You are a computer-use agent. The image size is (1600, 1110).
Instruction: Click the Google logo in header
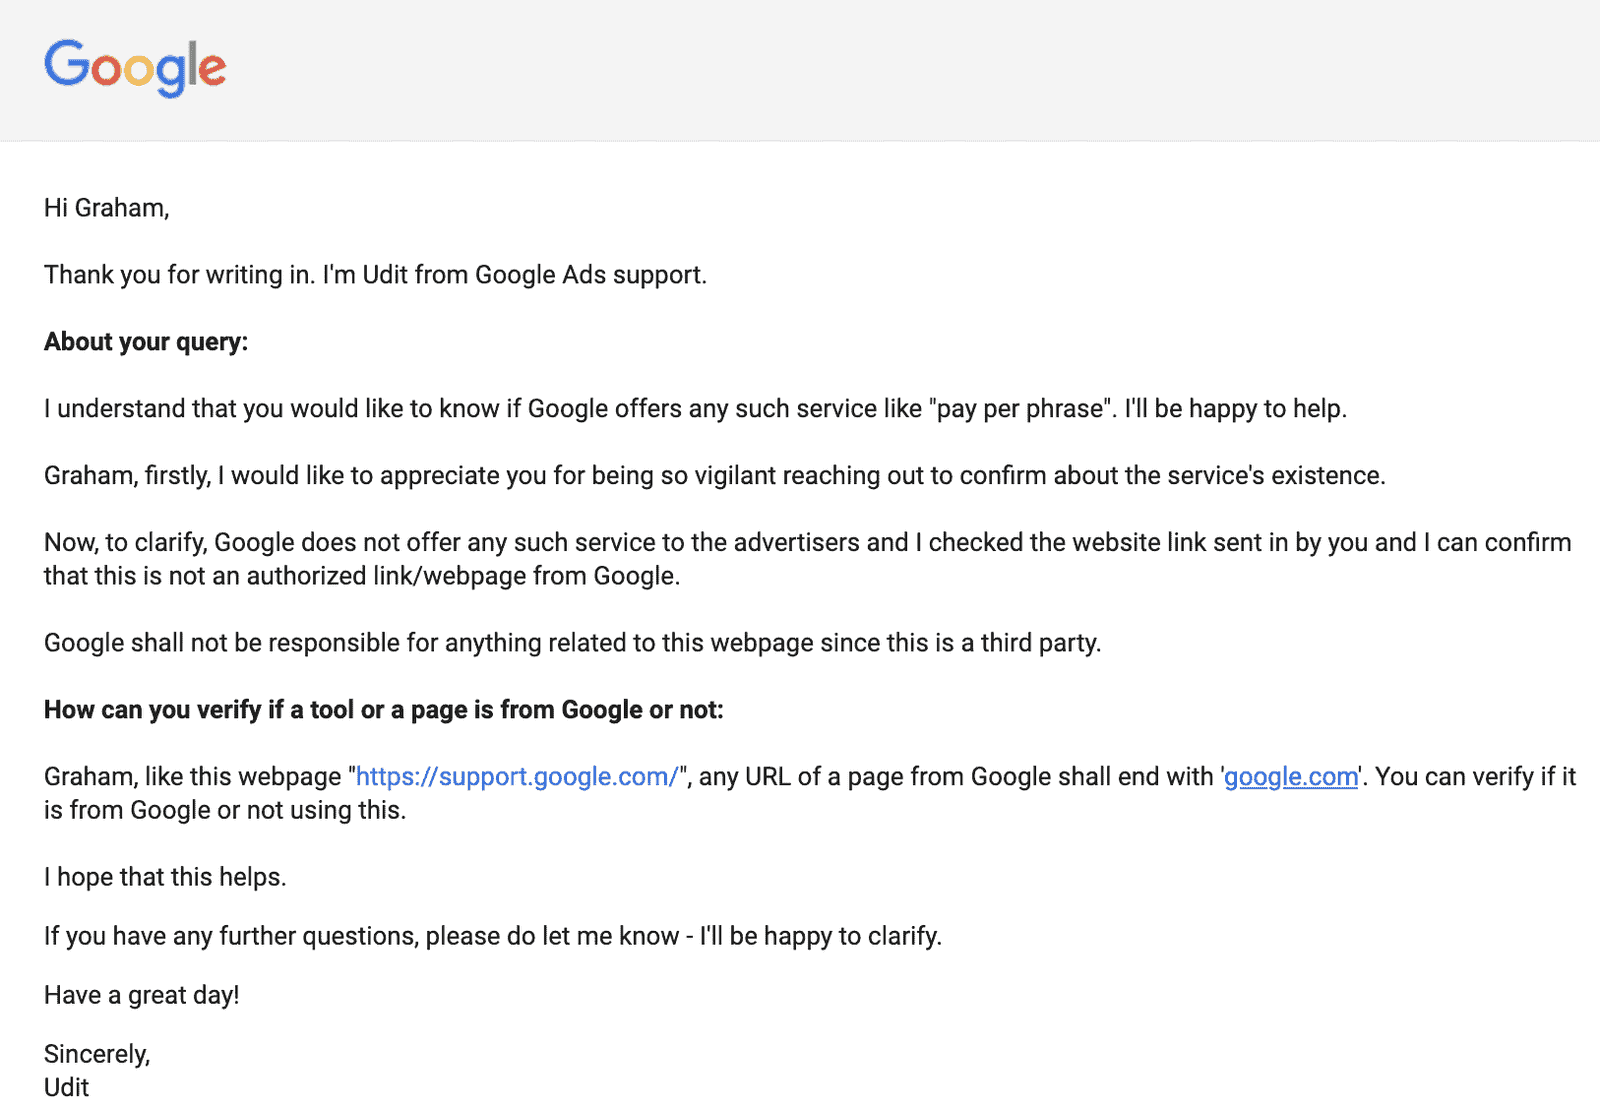(x=135, y=68)
